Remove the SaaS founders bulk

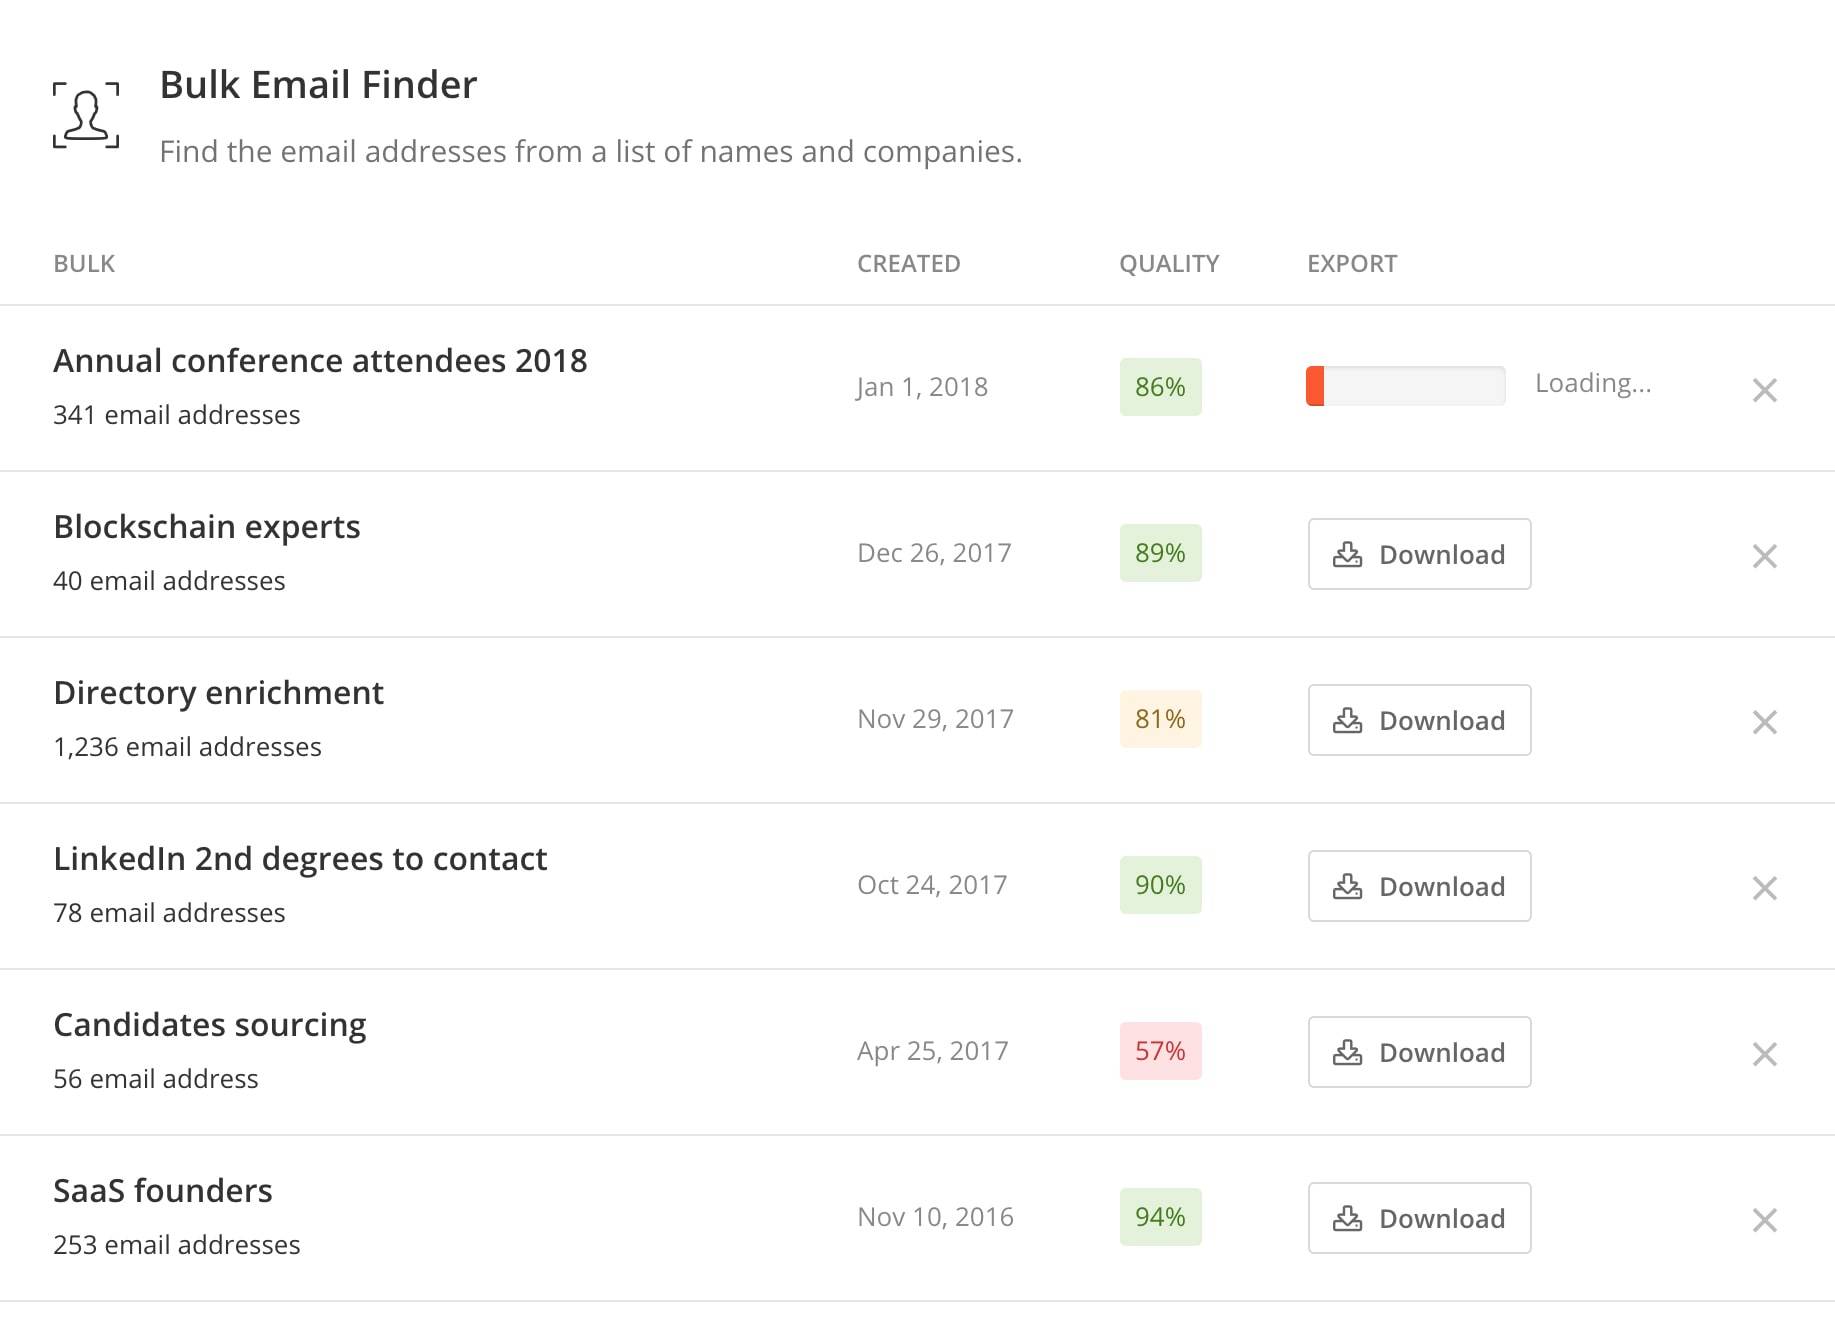tap(1765, 1219)
